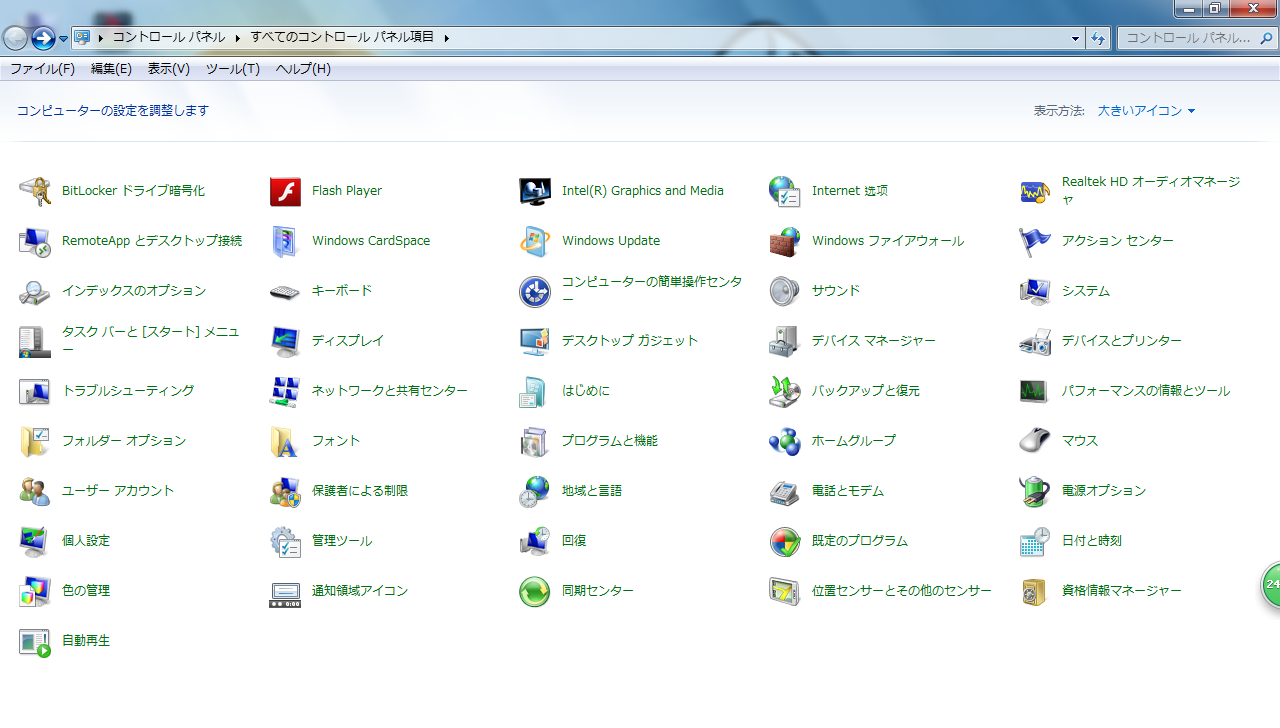The height and width of the screenshot is (728, 1280).
Task: Open the キーボード keyboard icon
Action: pyautogui.click(x=285, y=291)
